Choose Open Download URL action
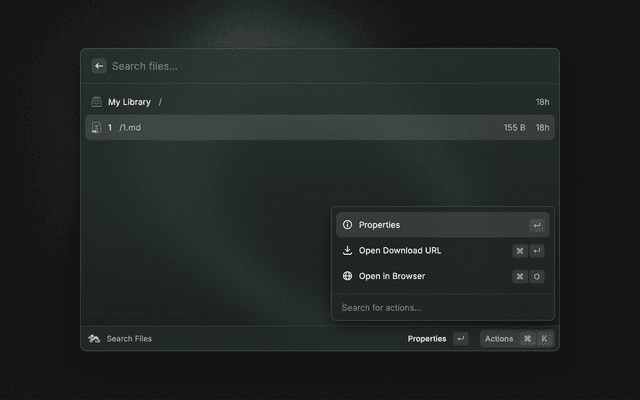Viewport: 640px width, 400px height. [x=400, y=251]
